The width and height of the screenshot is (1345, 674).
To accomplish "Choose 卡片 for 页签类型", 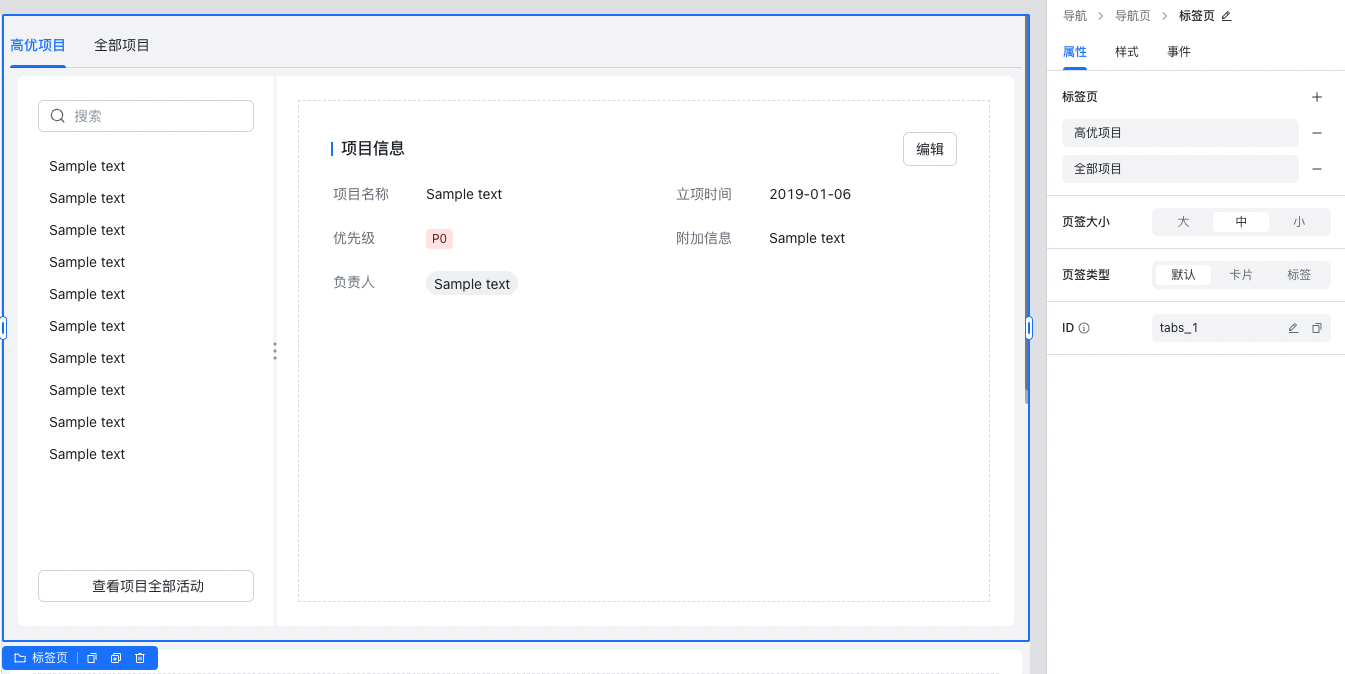I will [x=1241, y=275].
